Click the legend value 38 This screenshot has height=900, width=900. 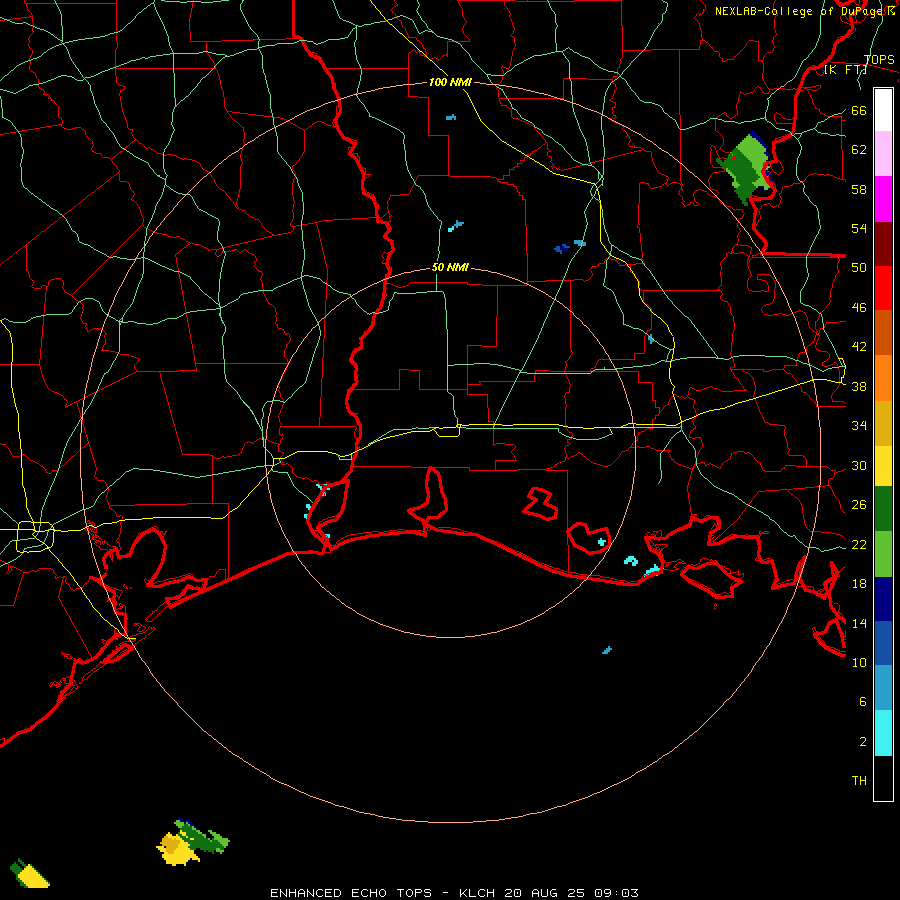coord(859,386)
